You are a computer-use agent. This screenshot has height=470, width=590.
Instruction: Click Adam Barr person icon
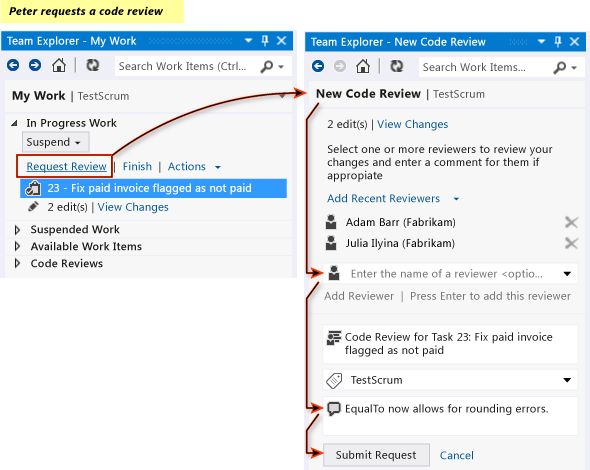click(331, 222)
